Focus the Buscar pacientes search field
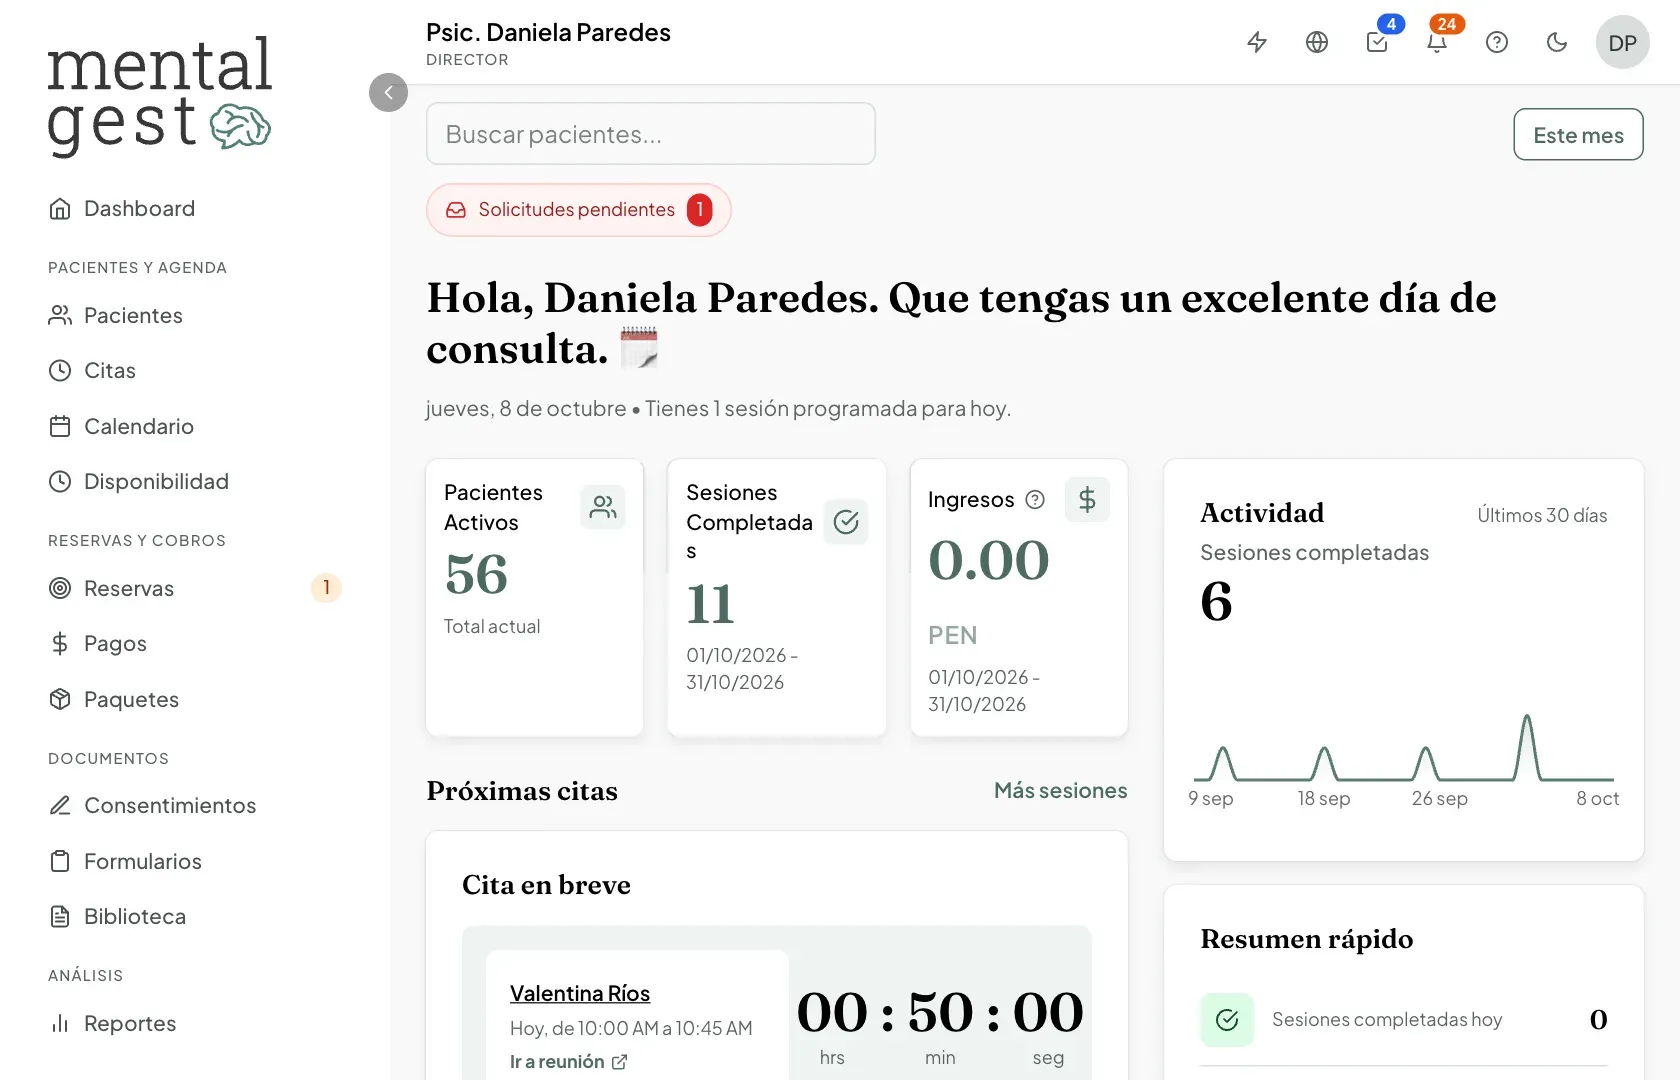Viewport: 1680px width, 1080px height. tap(651, 134)
